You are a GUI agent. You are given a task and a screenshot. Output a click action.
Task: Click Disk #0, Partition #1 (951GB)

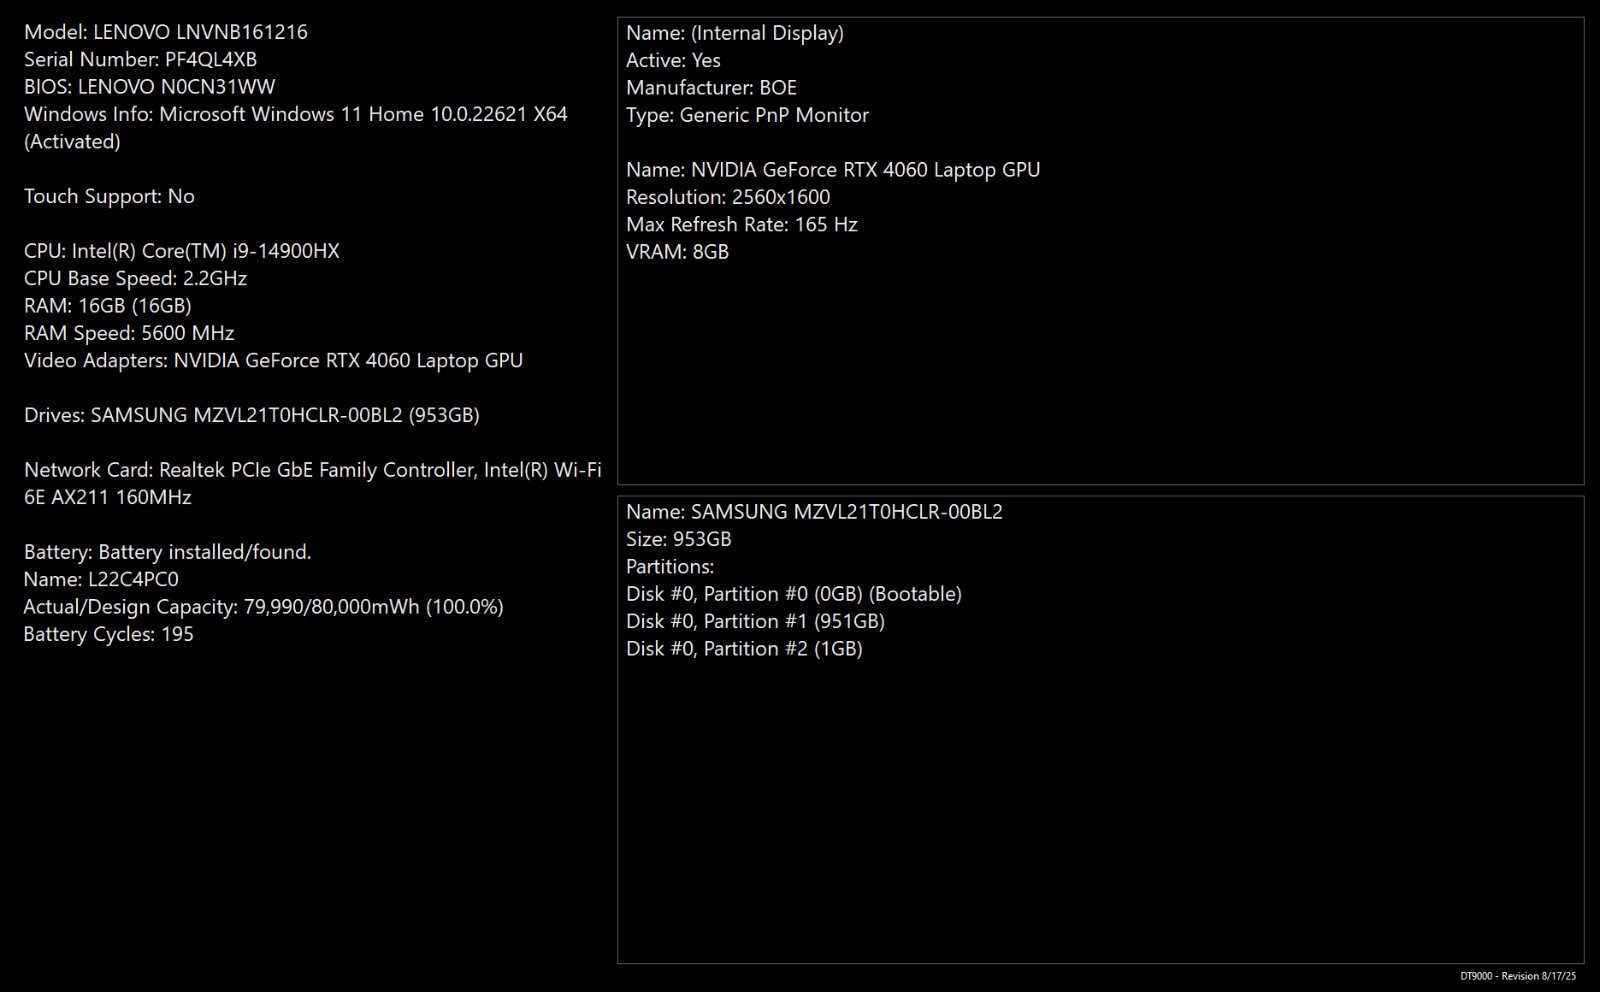[755, 621]
